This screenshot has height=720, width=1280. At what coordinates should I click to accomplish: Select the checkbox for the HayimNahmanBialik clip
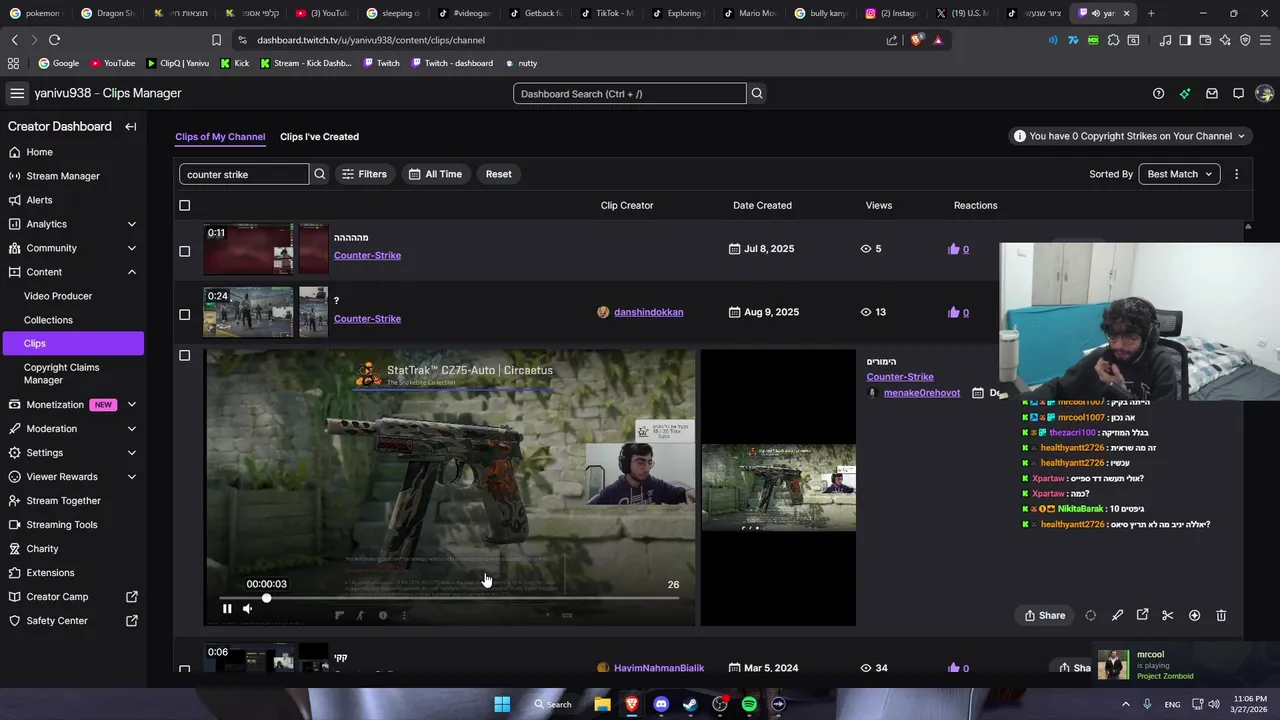(x=184, y=669)
